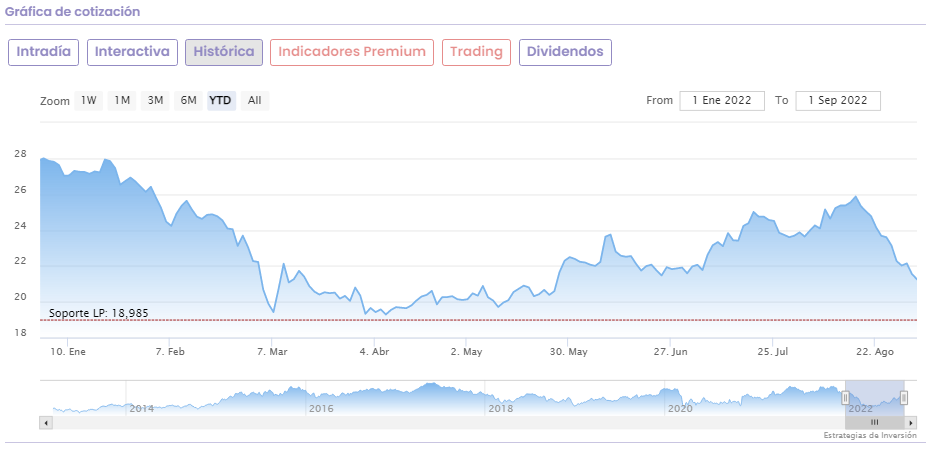Select the 1M zoom range
Image resolution: width=936 pixels, height=452 pixels.
click(122, 100)
